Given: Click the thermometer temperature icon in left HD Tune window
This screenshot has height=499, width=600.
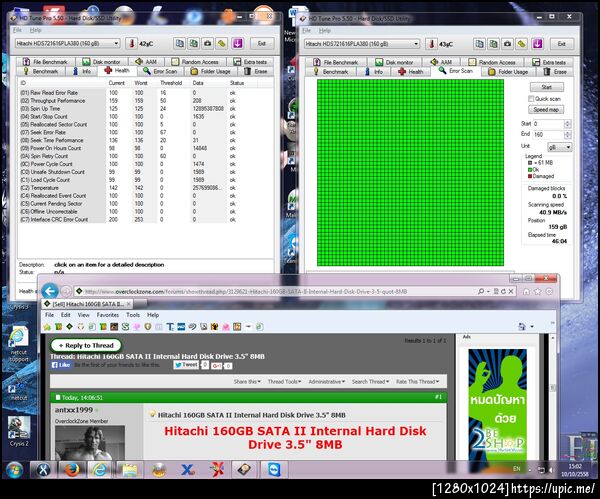Looking at the screenshot, I should pyautogui.click(x=132, y=43).
